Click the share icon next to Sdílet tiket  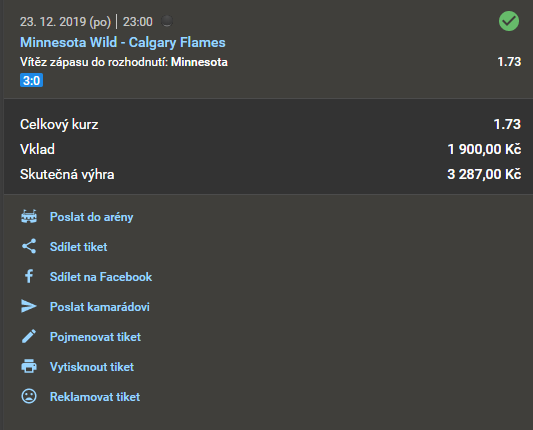tap(29, 246)
